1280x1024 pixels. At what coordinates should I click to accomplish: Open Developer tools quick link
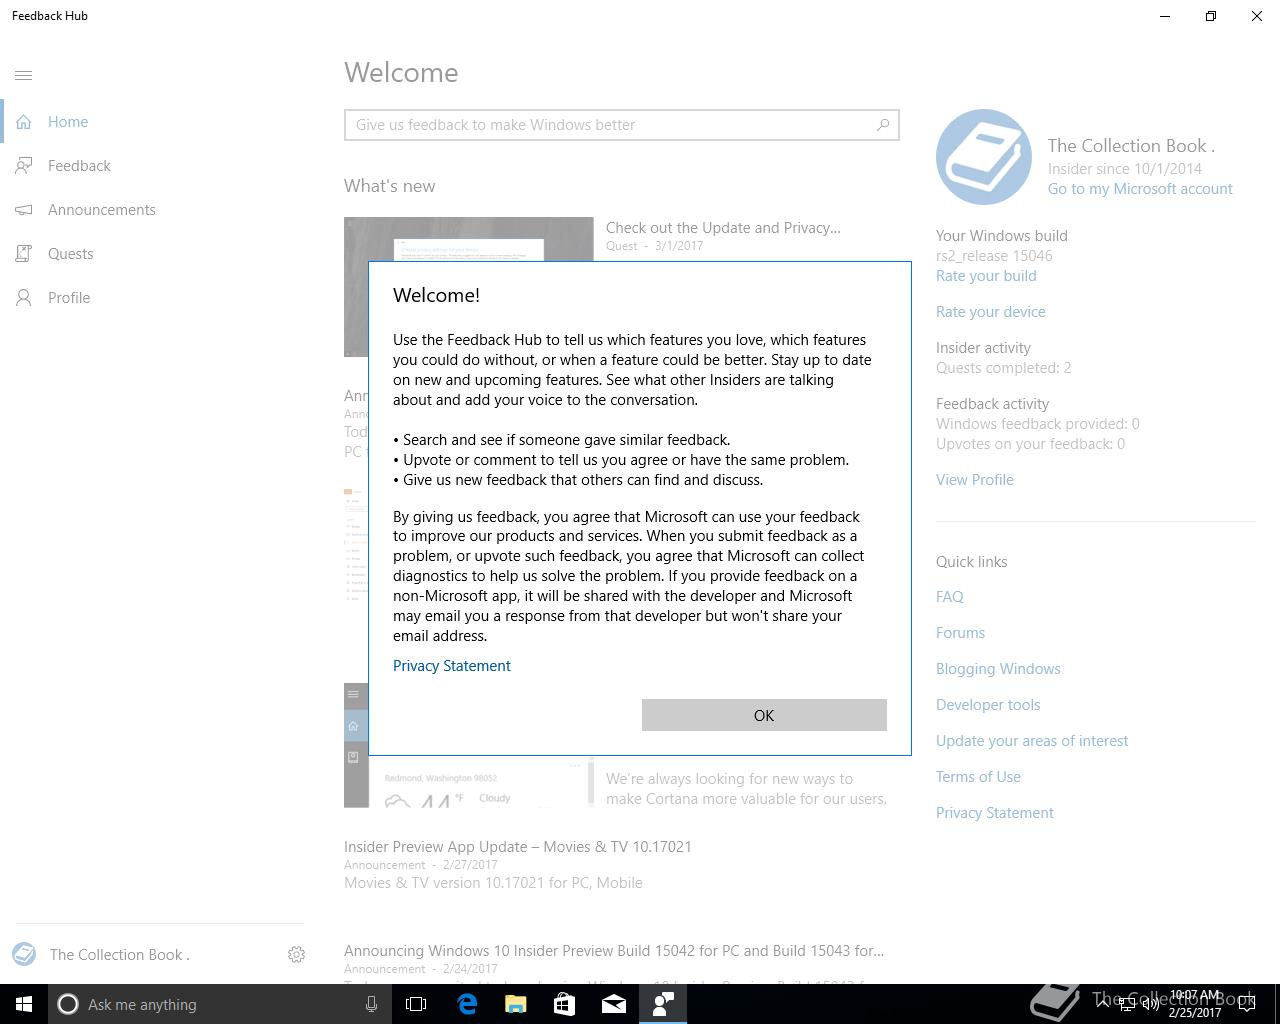pos(988,705)
